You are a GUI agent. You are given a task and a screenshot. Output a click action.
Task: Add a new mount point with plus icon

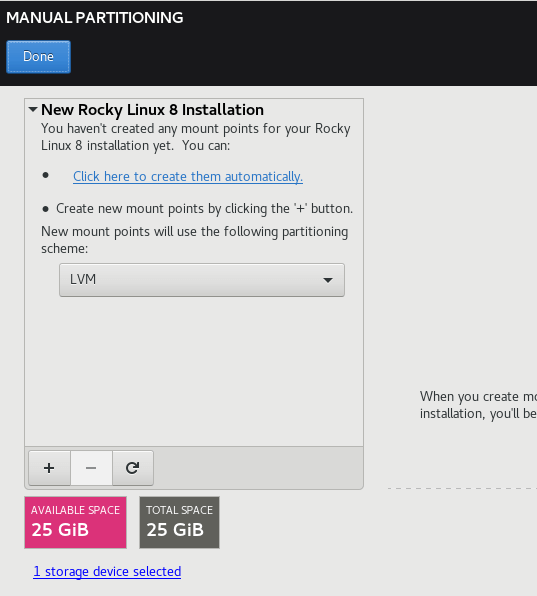[x=49, y=468]
